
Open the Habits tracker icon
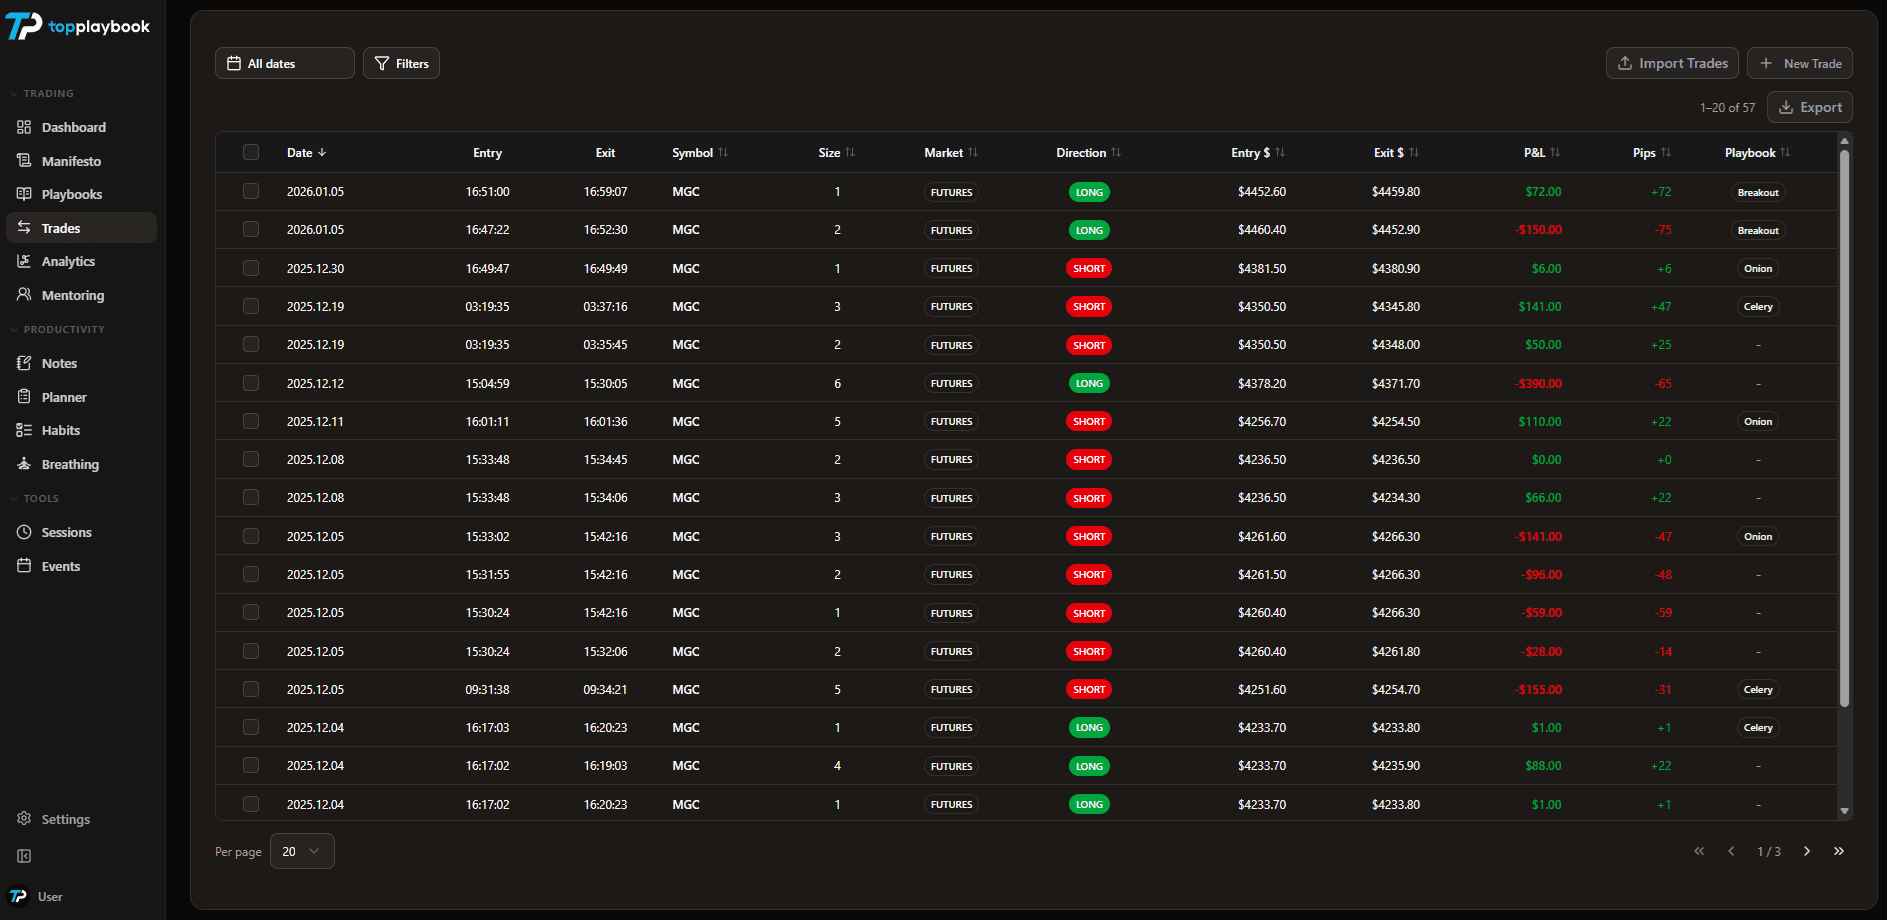pyautogui.click(x=24, y=430)
